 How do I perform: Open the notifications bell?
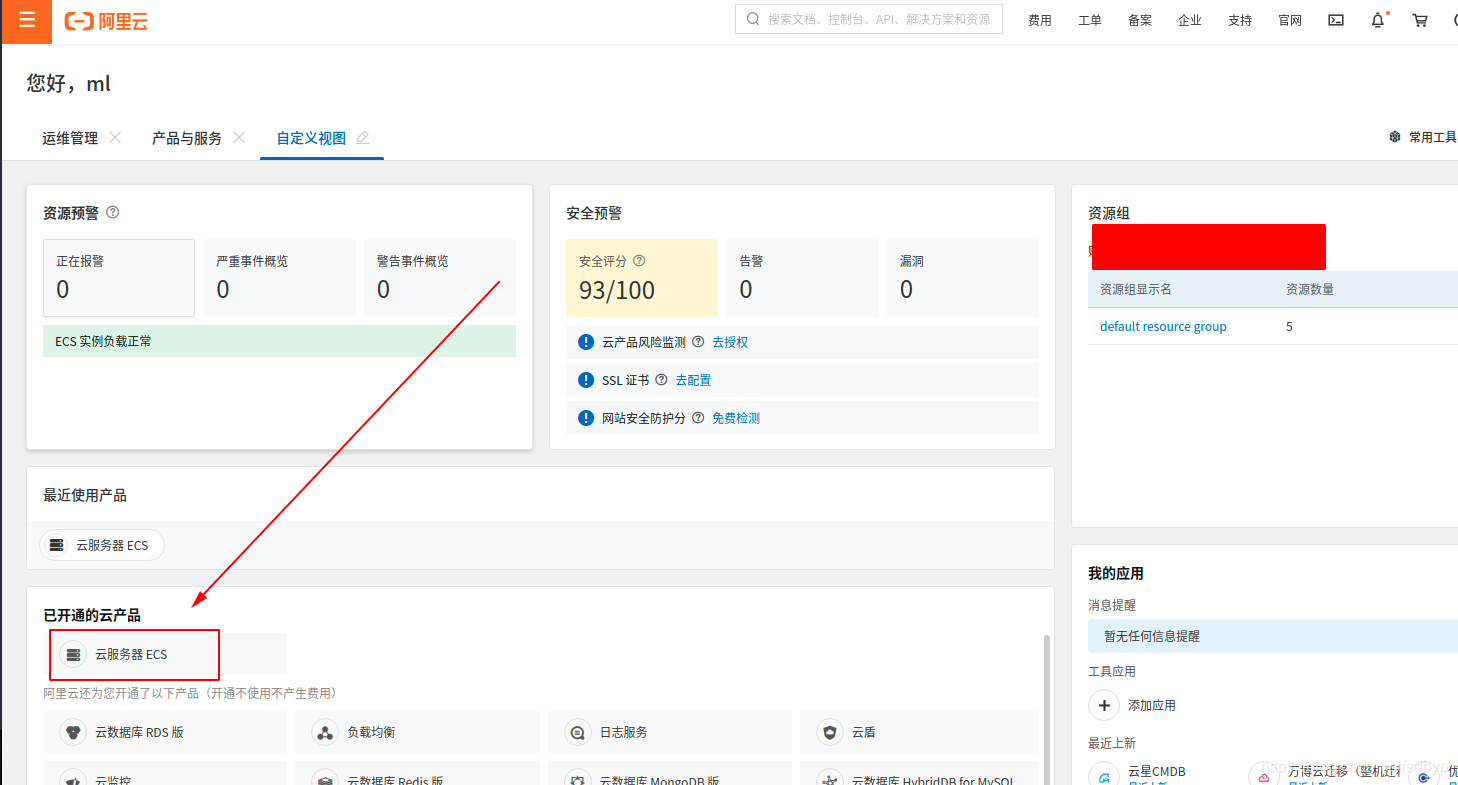point(1378,20)
